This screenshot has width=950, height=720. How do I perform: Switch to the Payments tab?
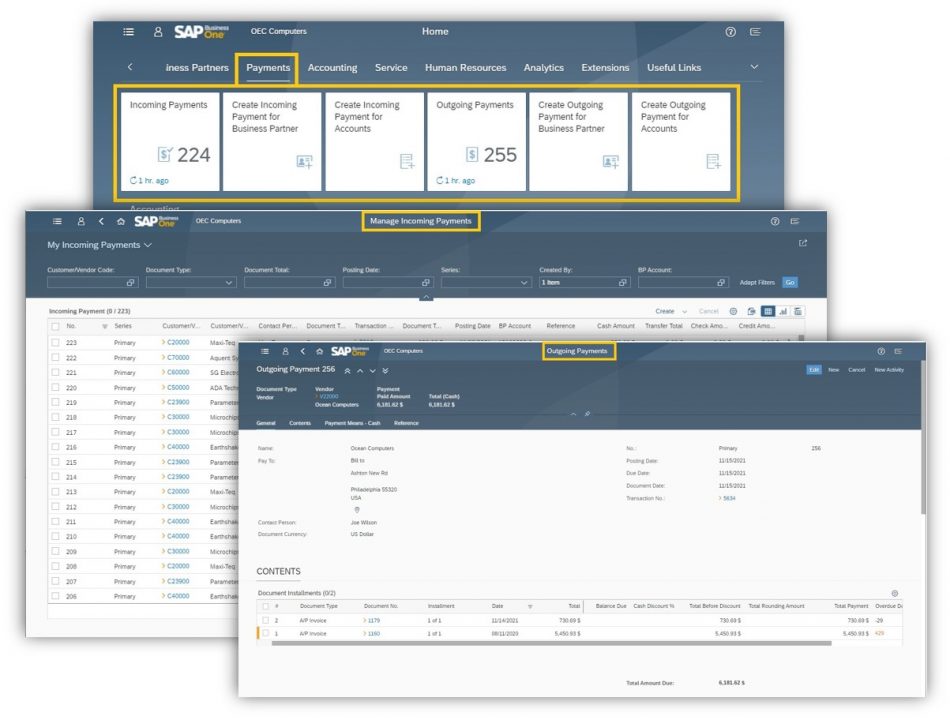pos(268,67)
